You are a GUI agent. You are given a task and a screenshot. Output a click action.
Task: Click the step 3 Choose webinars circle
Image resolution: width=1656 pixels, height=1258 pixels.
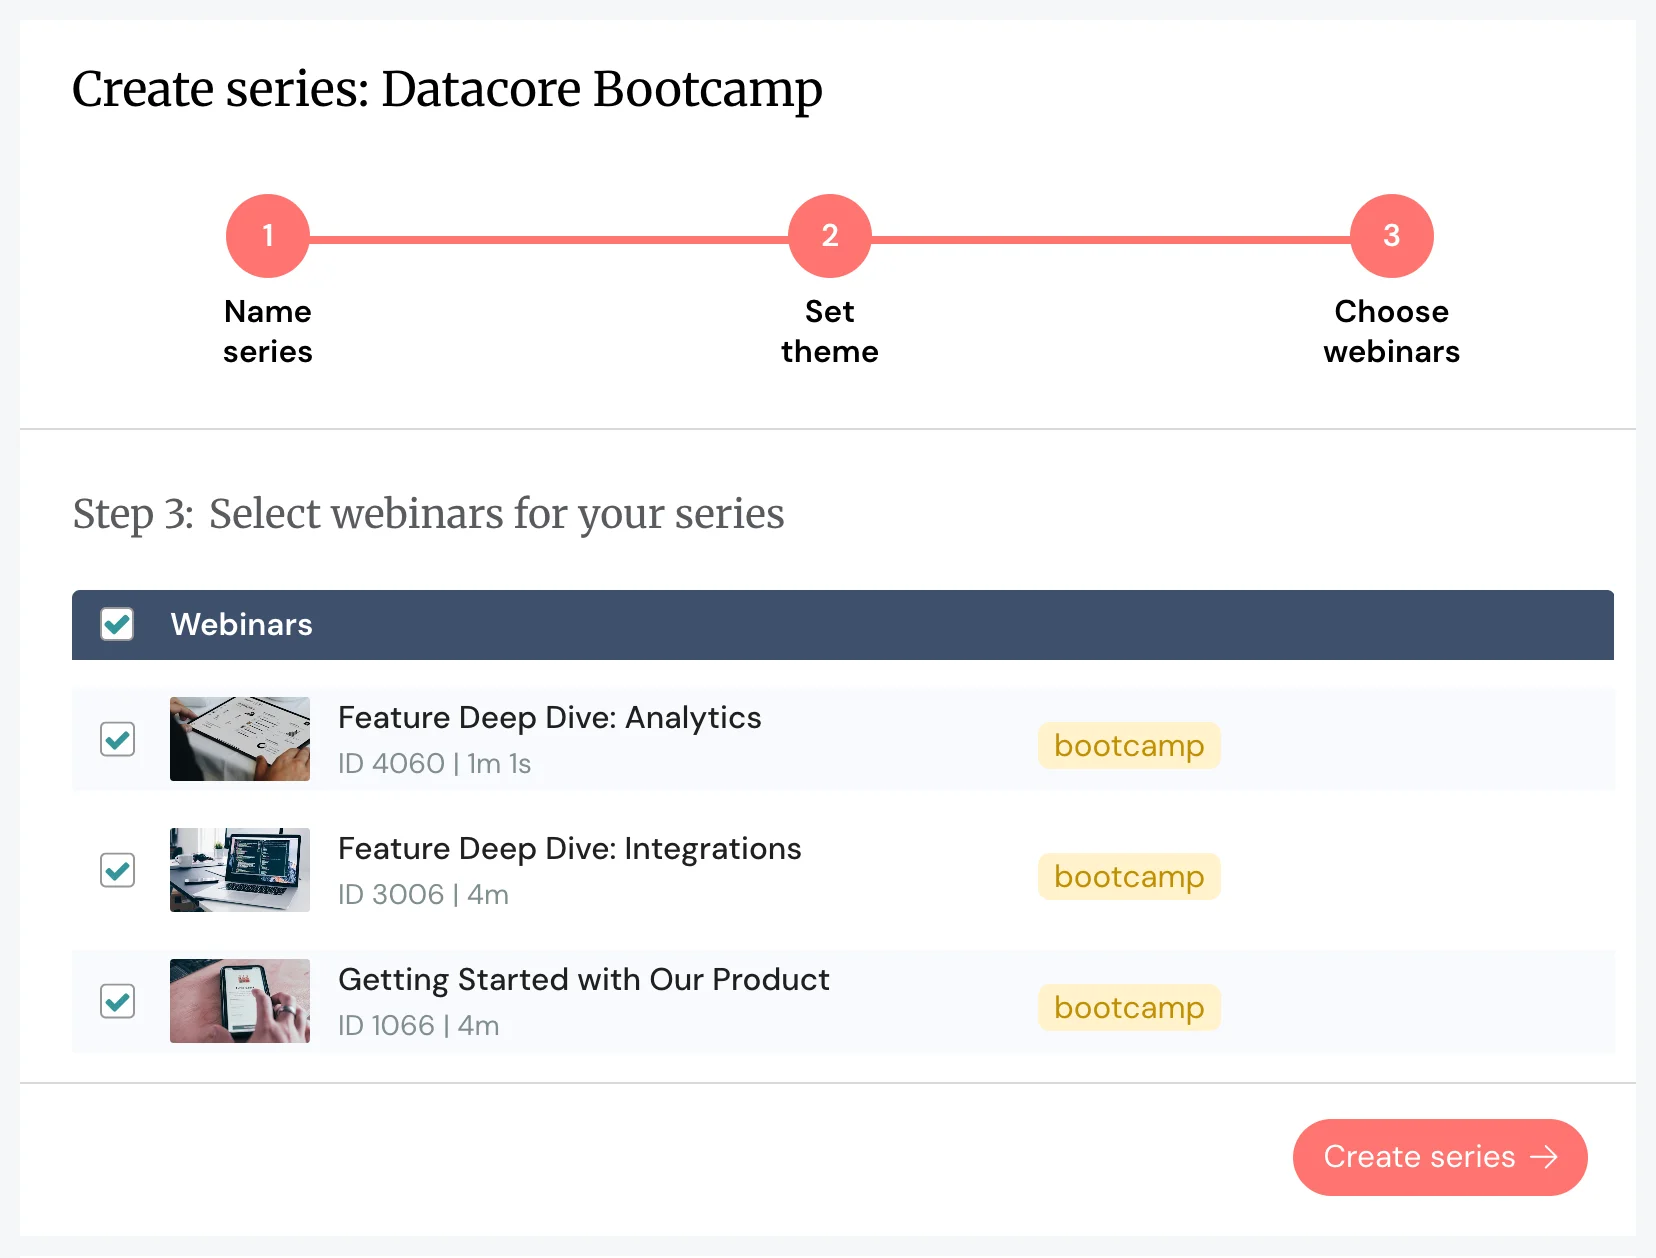click(x=1391, y=236)
